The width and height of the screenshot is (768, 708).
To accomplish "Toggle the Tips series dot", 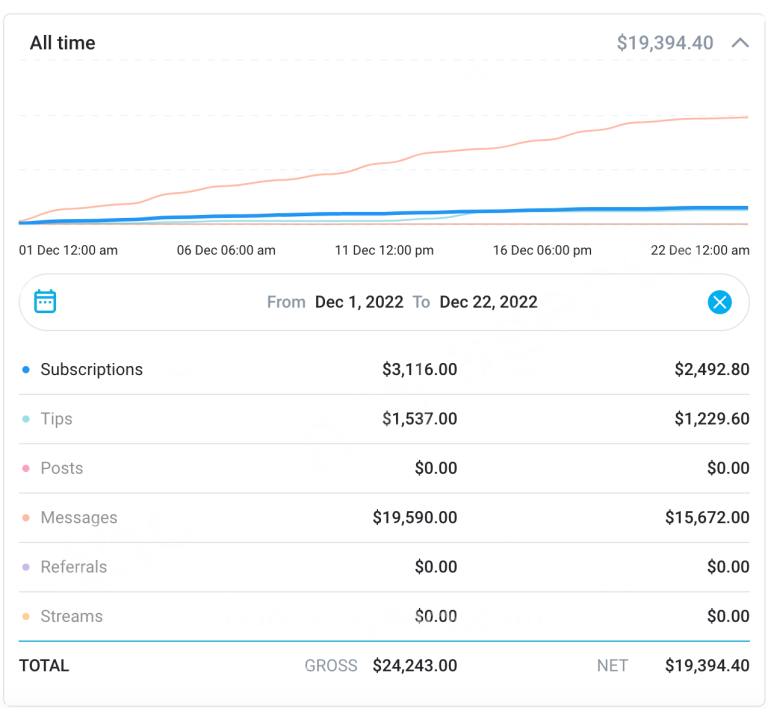I will (x=26, y=420).
